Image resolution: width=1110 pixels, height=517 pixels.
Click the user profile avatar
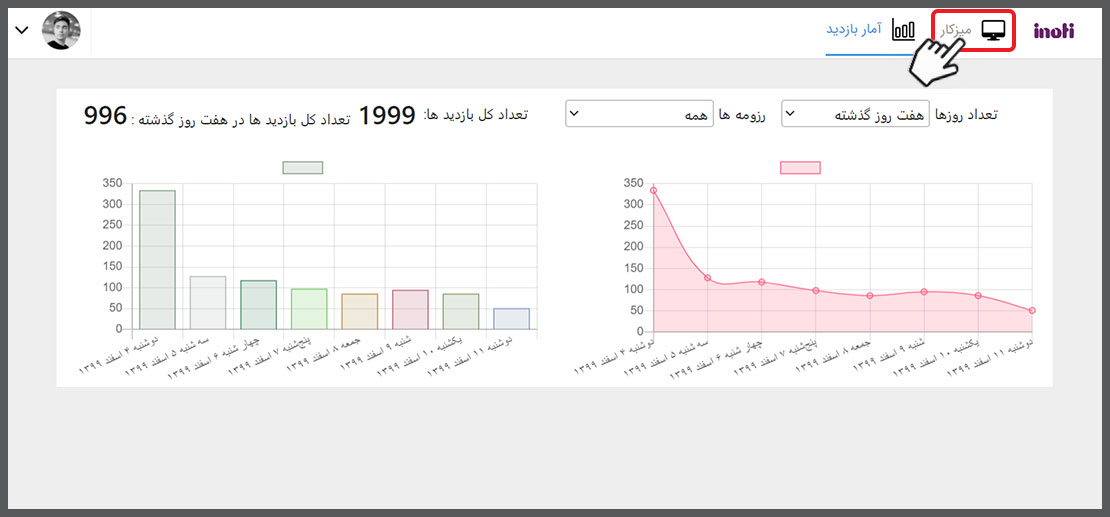[61, 31]
